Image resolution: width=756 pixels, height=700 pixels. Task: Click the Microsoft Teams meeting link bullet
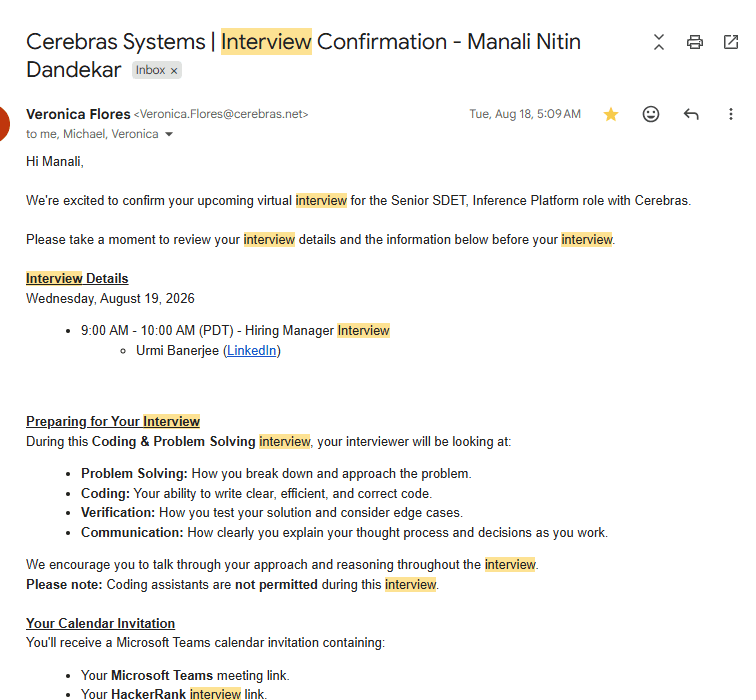(x=185, y=675)
